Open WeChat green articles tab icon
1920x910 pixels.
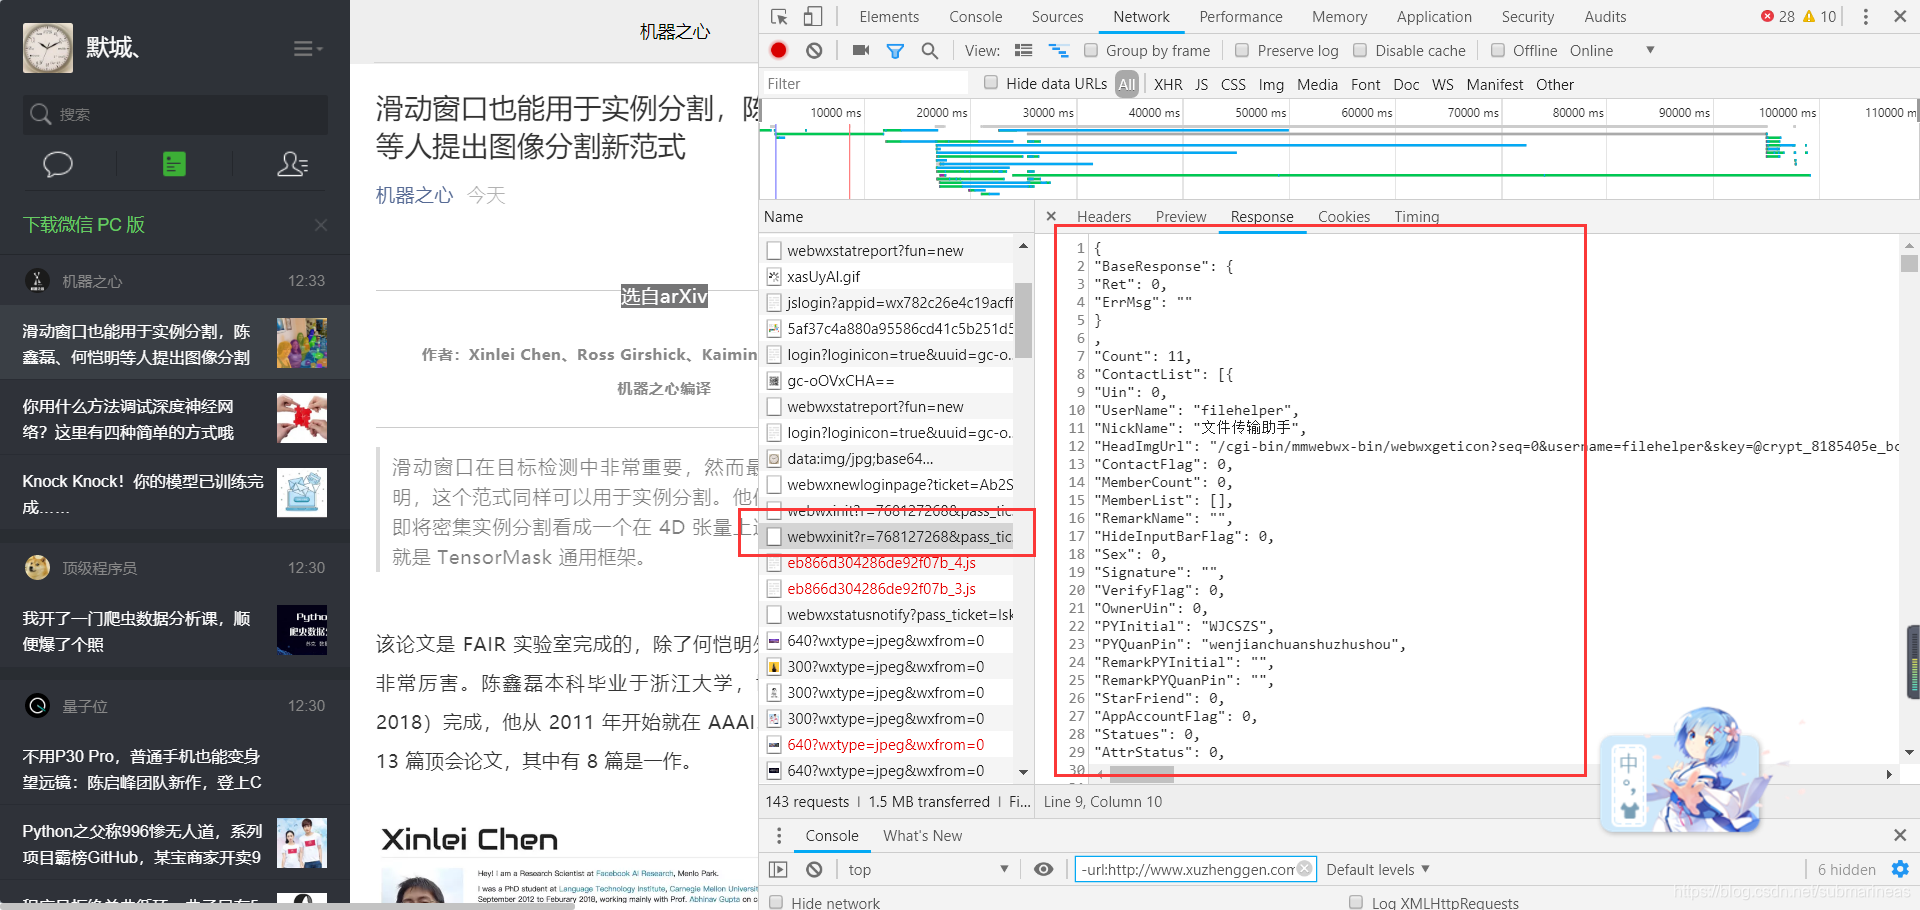(174, 164)
